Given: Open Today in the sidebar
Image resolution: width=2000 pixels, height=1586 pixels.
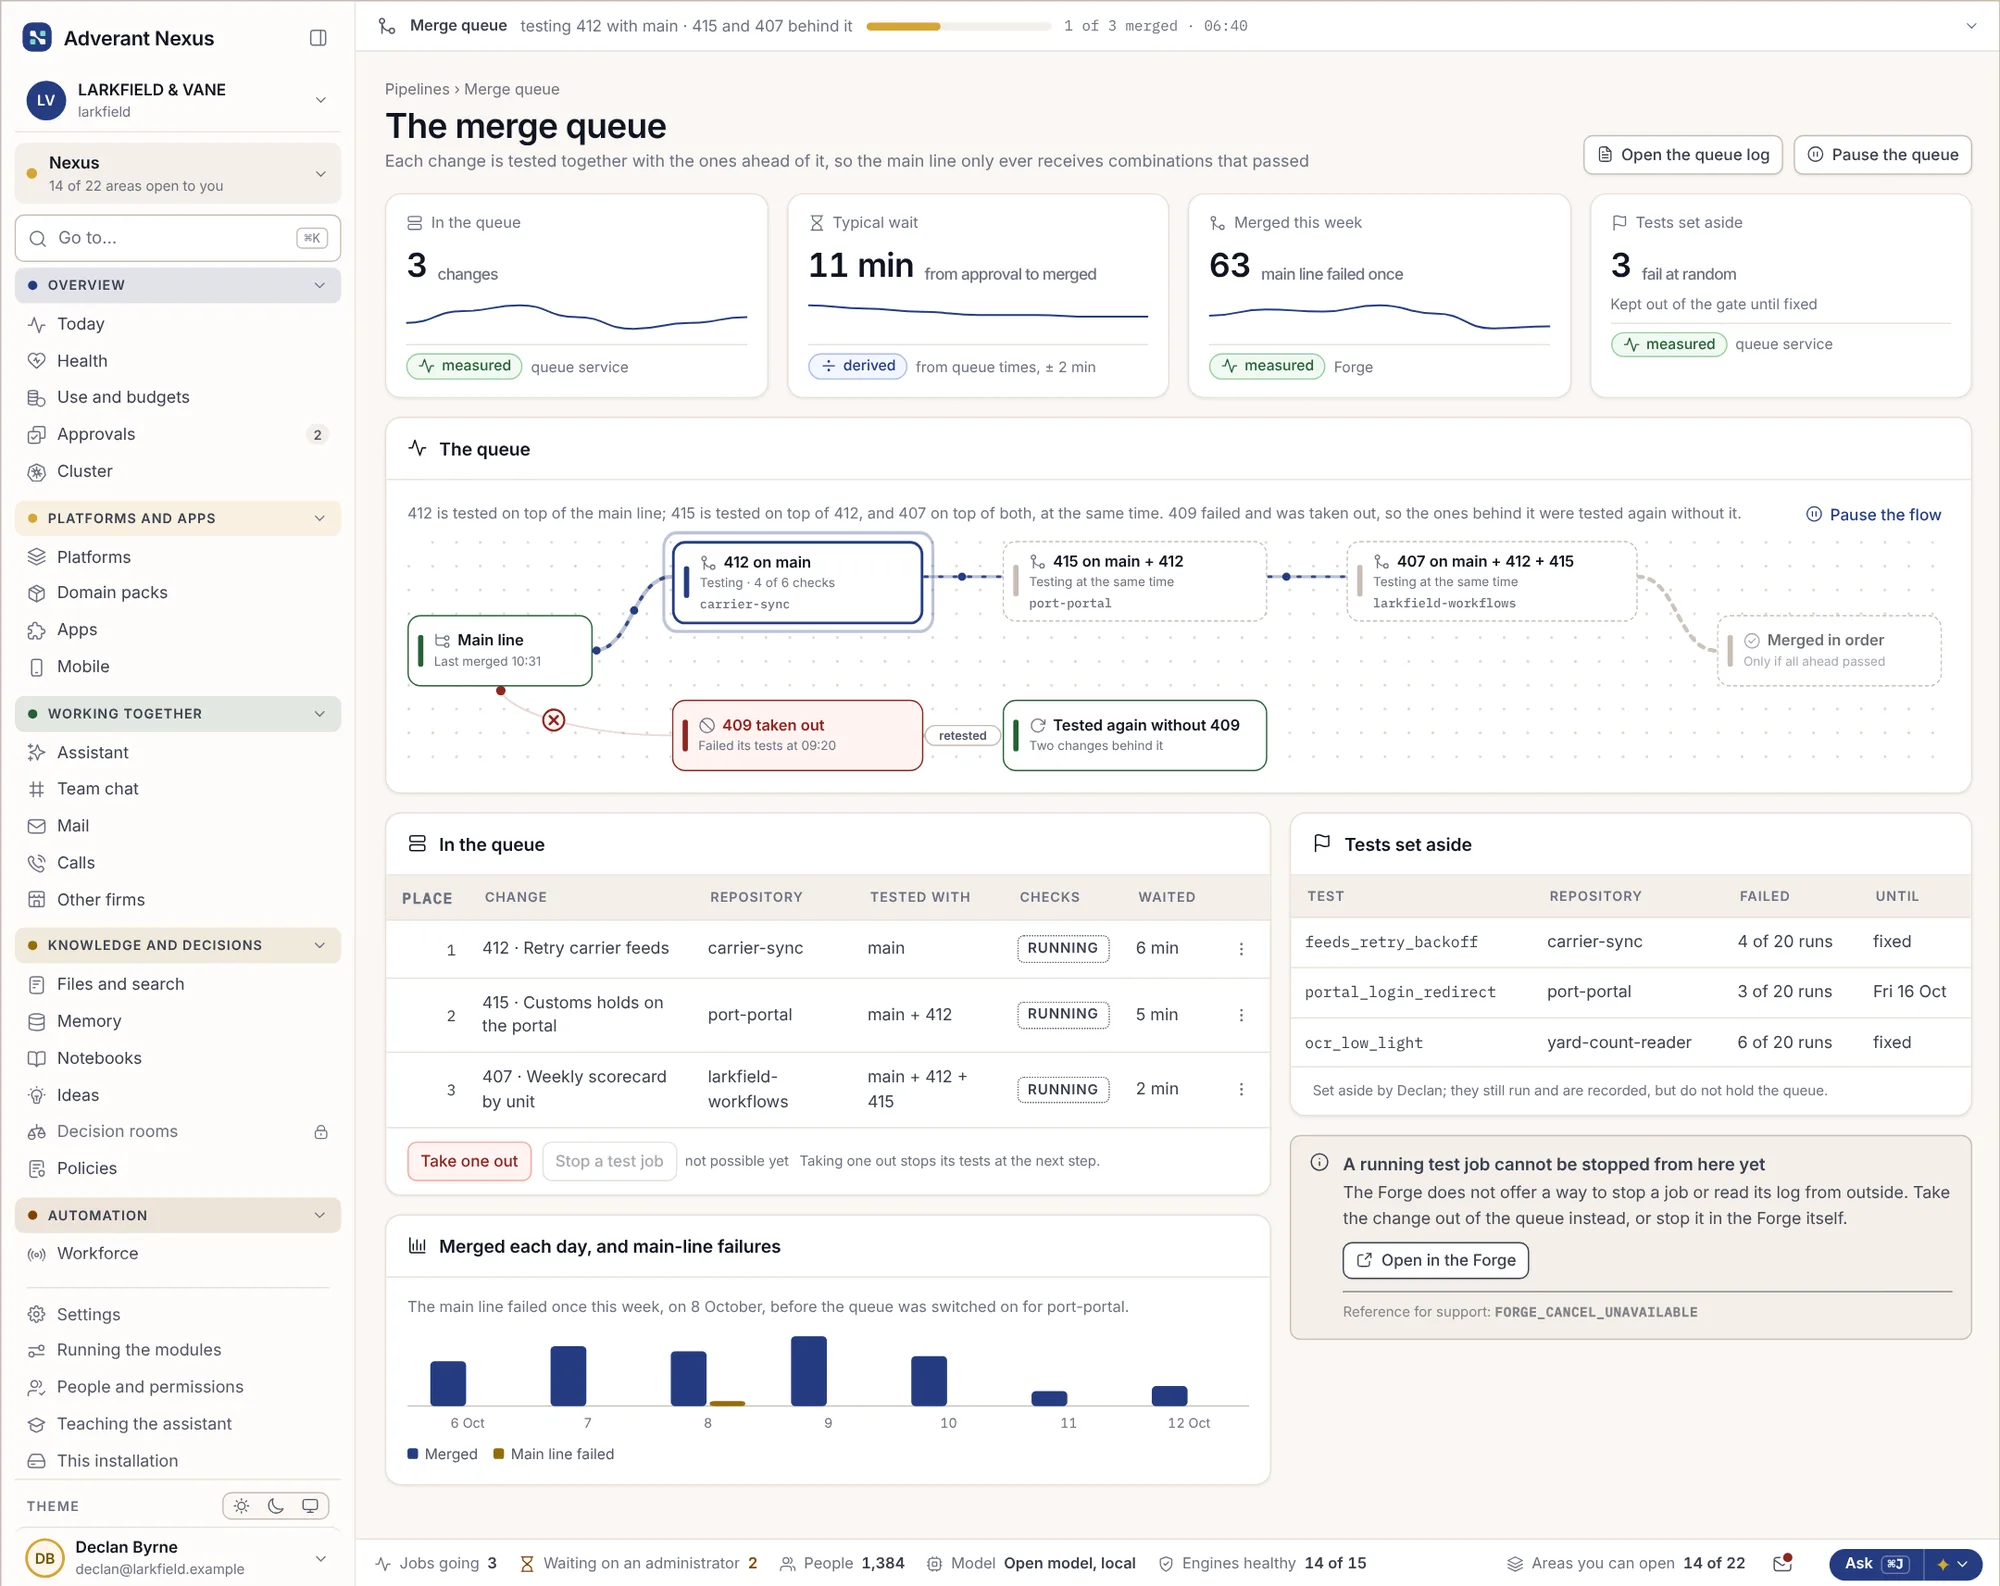Looking at the screenshot, I should 178,324.
